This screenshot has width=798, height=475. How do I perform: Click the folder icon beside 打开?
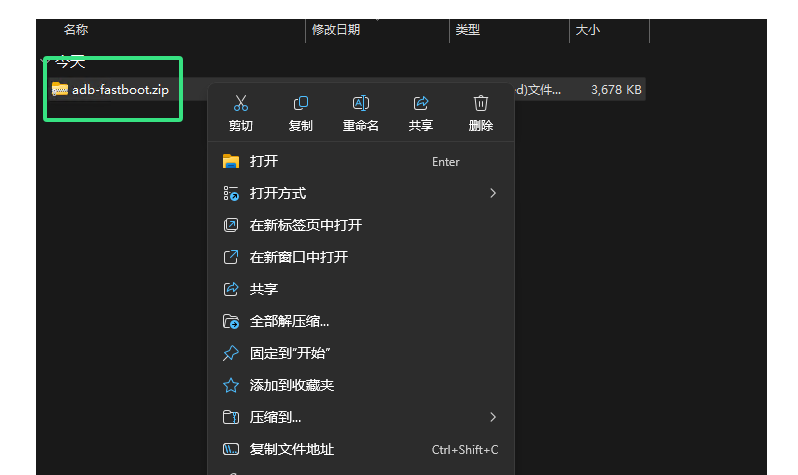231,161
